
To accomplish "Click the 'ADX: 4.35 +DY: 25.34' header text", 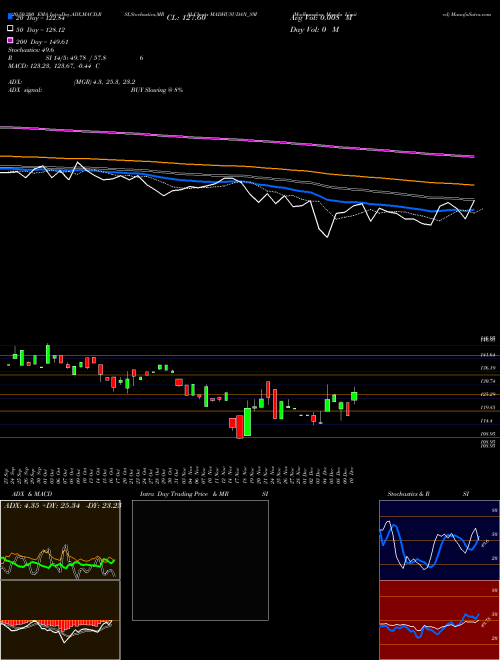I will 43,505.
